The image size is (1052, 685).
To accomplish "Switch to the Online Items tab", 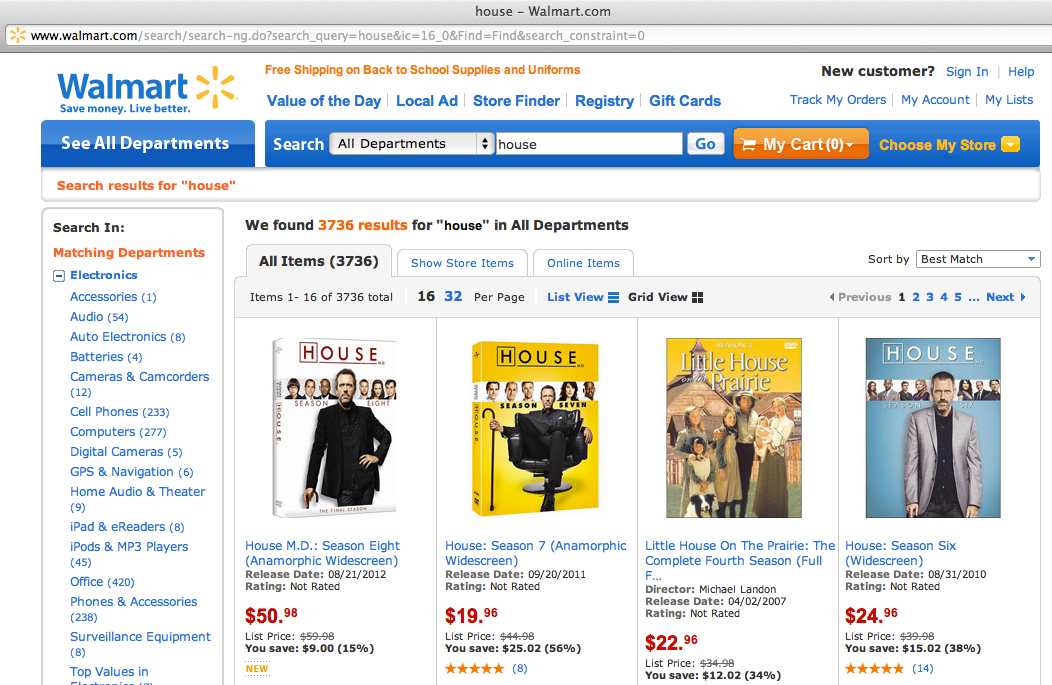I will pyautogui.click(x=583, y=263).
